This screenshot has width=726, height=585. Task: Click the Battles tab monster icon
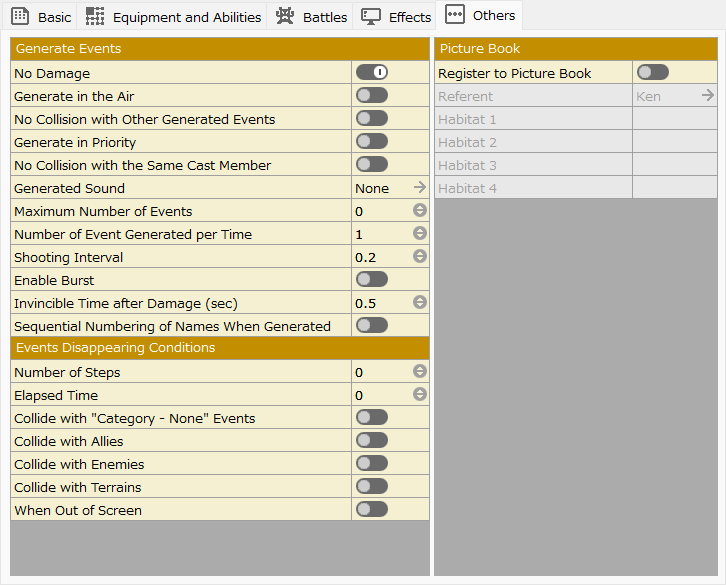click(285, 16)
